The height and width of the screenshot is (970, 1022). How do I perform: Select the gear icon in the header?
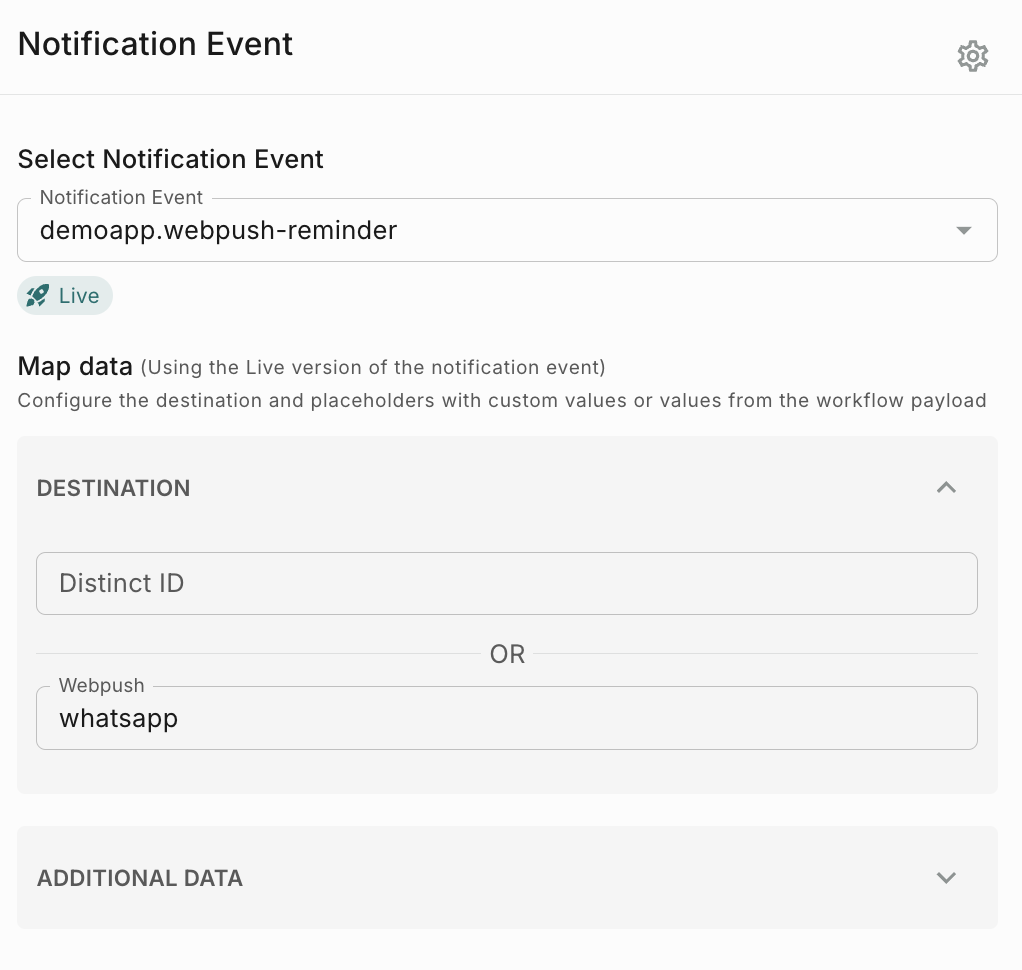coord(972,56)
